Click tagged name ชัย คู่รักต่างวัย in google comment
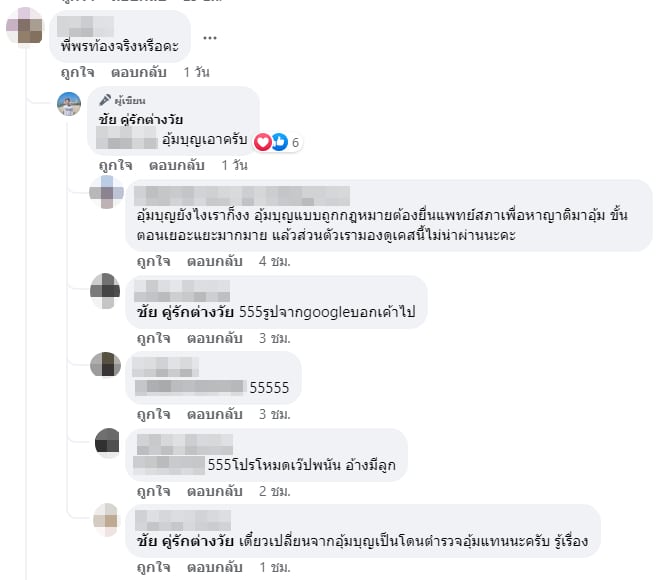The height and width of the screenshot is (580, 665). click(x=185, y=312)
